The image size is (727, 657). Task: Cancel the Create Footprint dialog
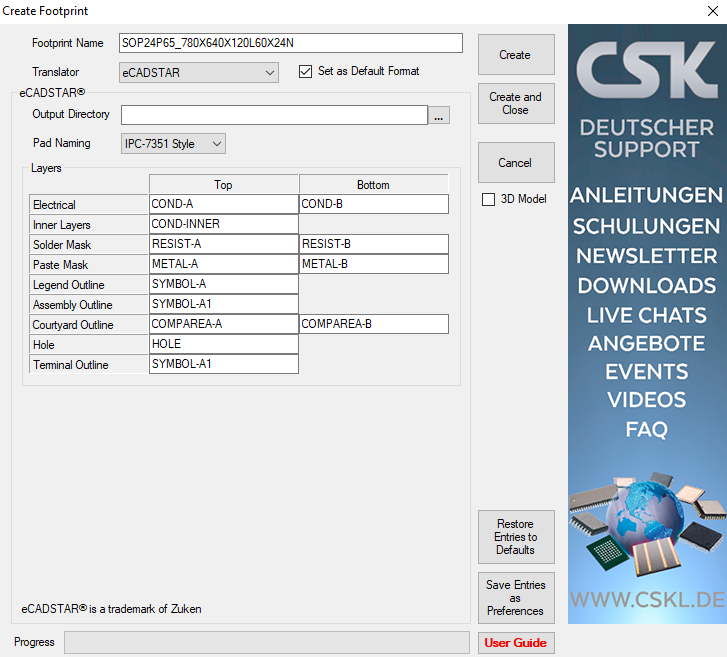(x=516, y=163)
